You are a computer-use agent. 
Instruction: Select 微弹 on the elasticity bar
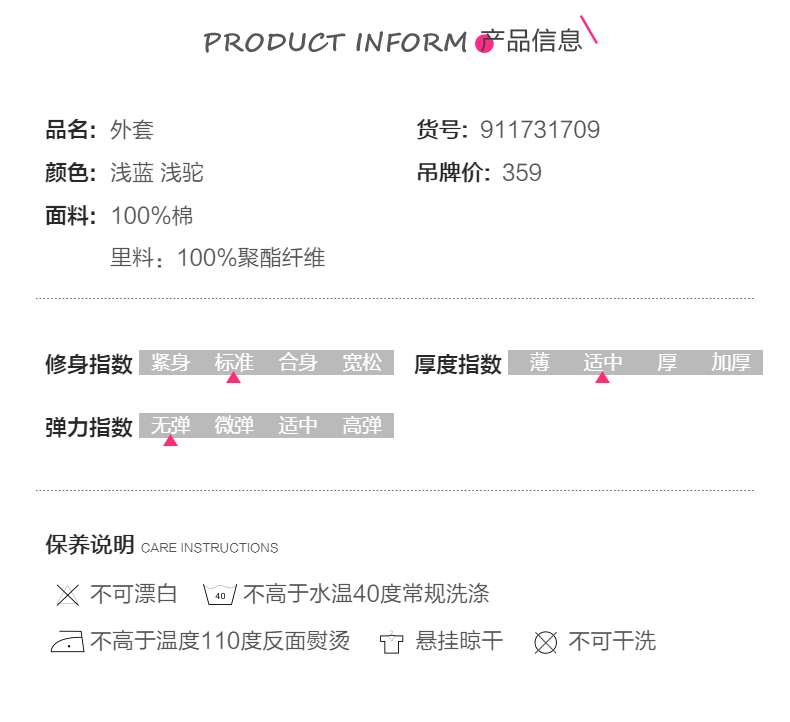[234, 425]
